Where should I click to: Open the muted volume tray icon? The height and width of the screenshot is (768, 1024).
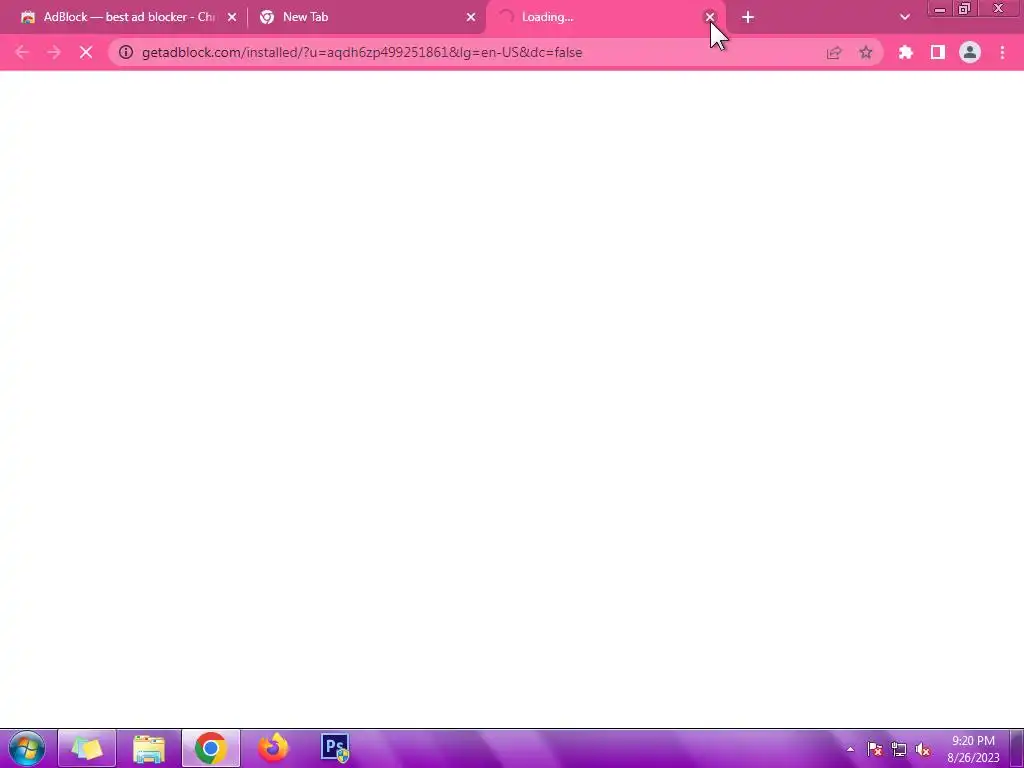point(923,749)
